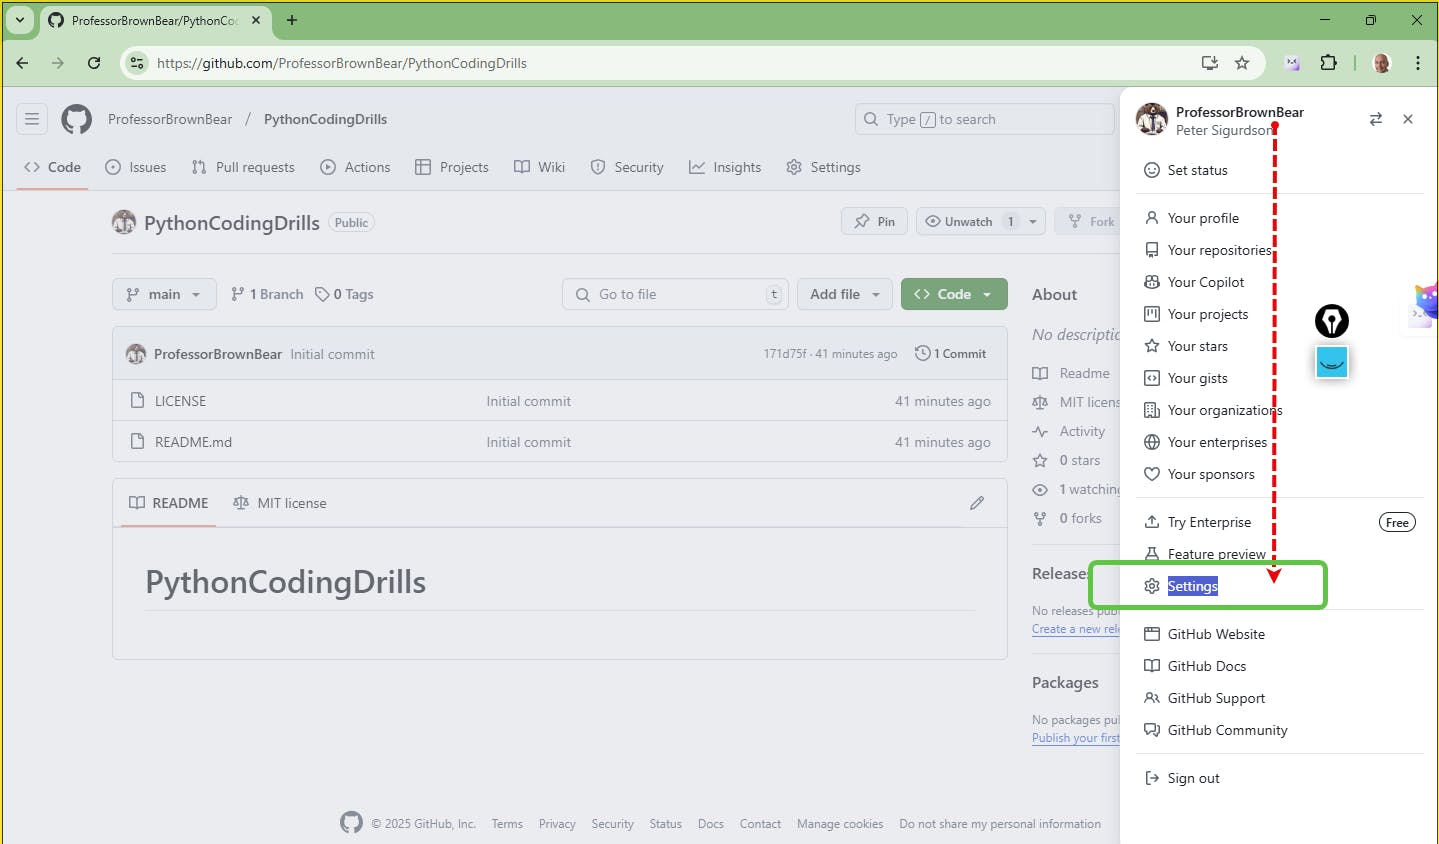Click the Terms footer link
This screenshot has width=1439, height=844.
pos(507,824)
